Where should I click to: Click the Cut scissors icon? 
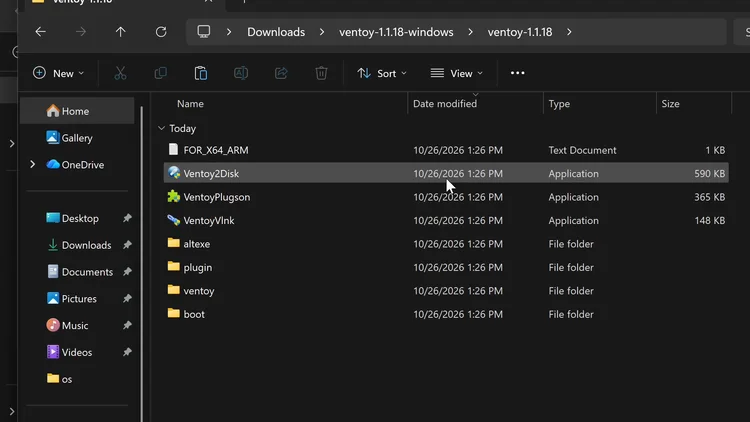120,73
